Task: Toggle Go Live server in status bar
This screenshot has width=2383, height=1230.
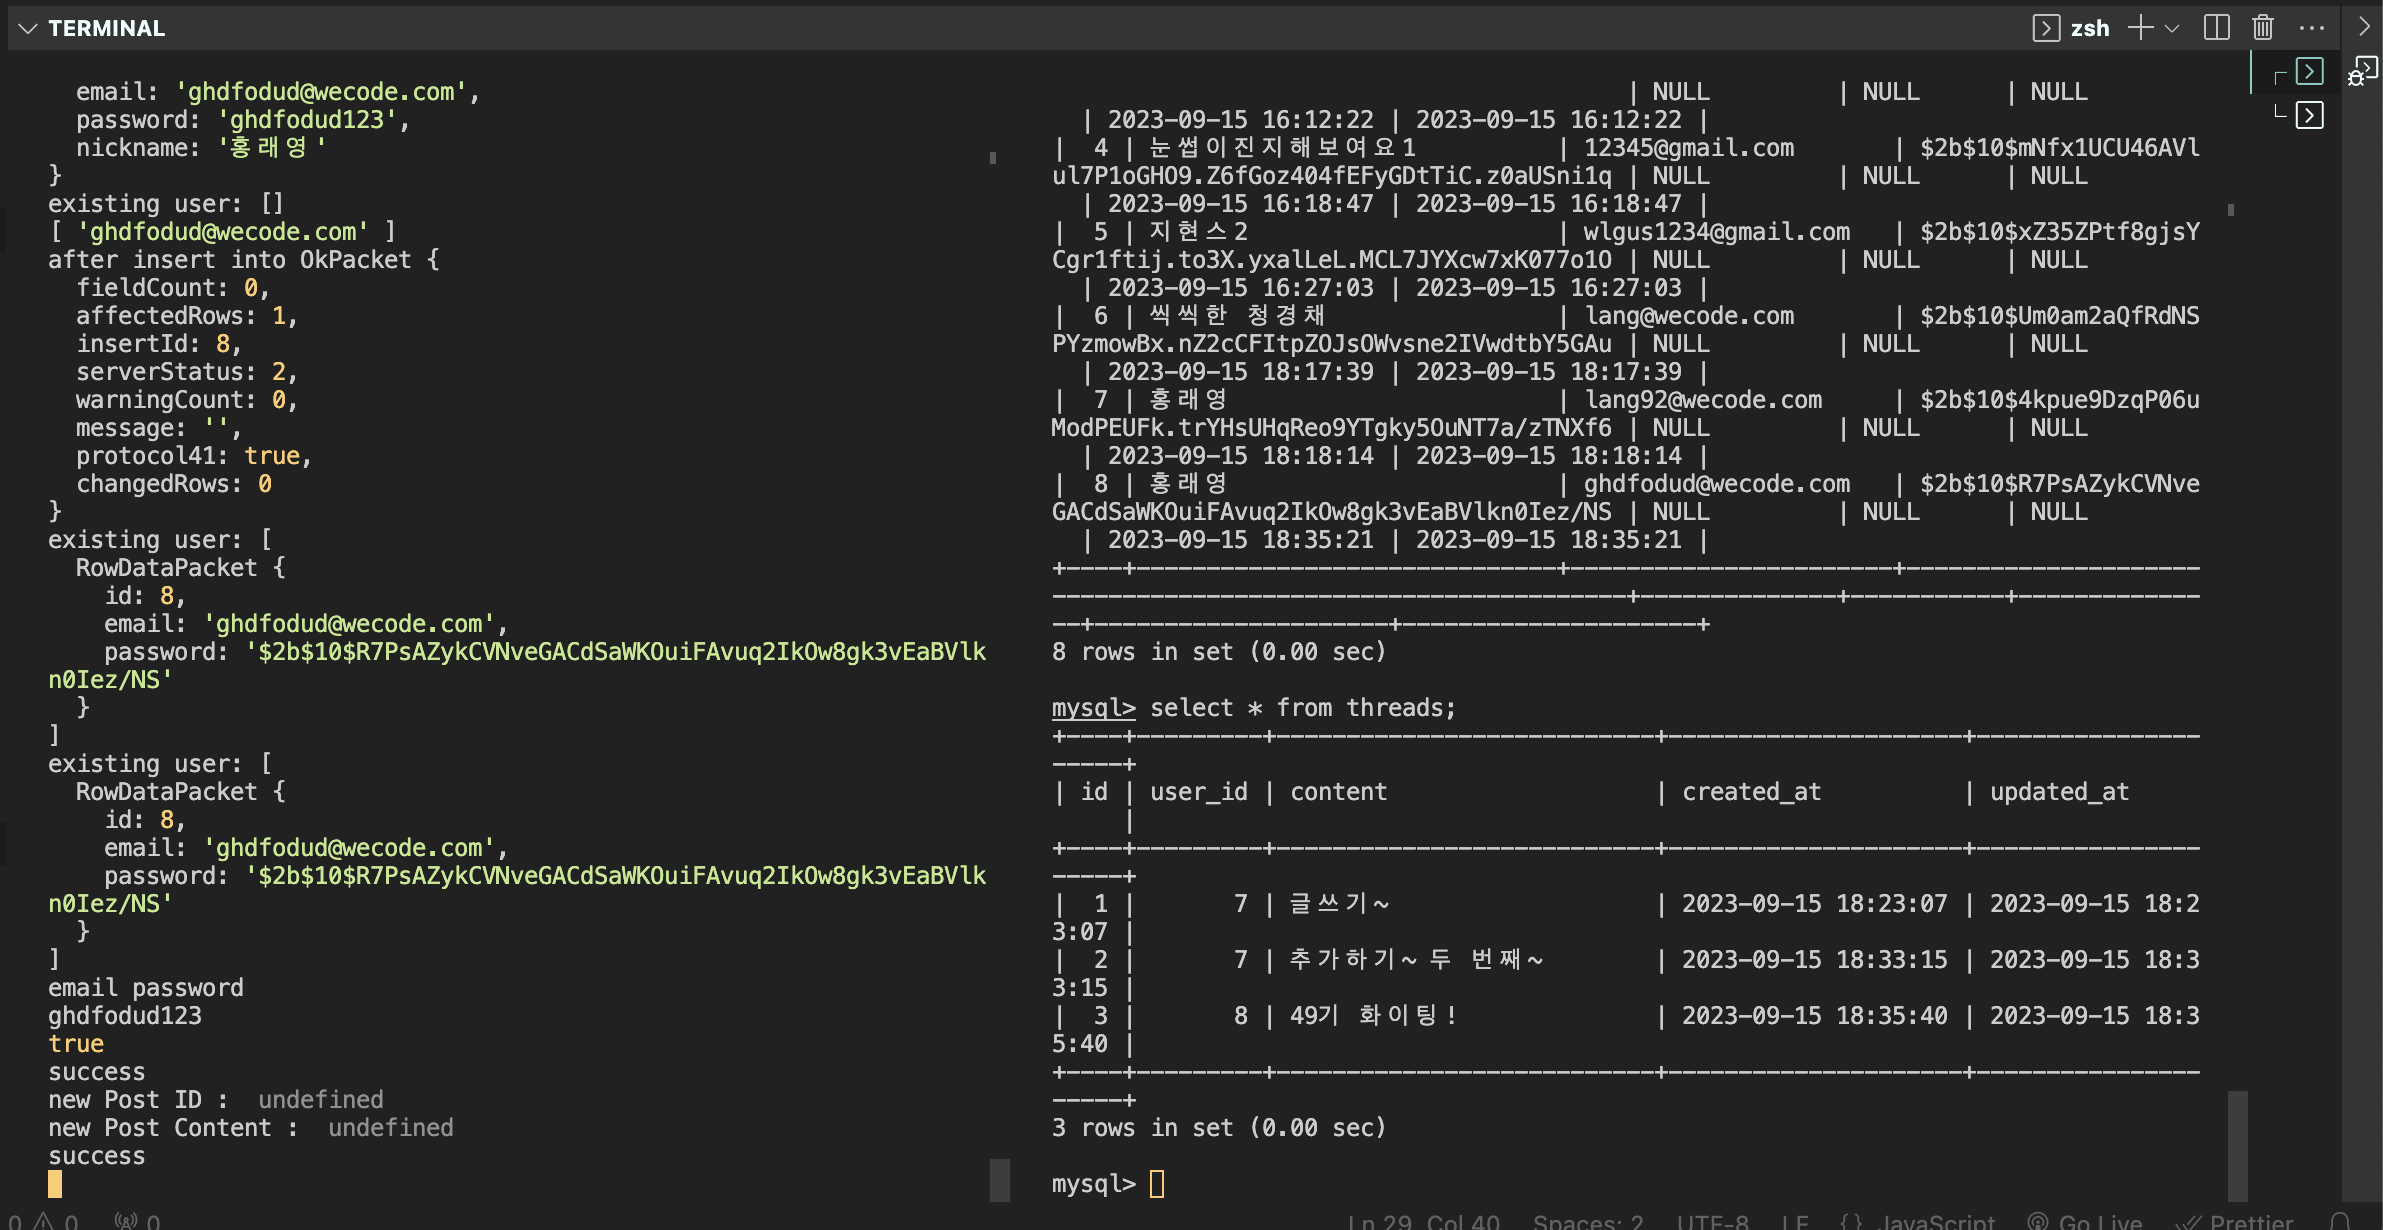Action: point(2085,1221)
